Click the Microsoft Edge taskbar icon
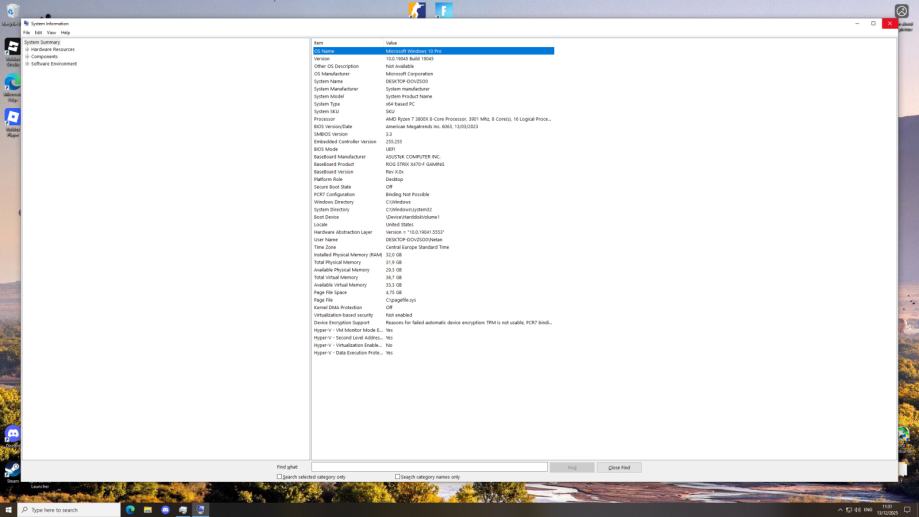 (x=130, y=510)
